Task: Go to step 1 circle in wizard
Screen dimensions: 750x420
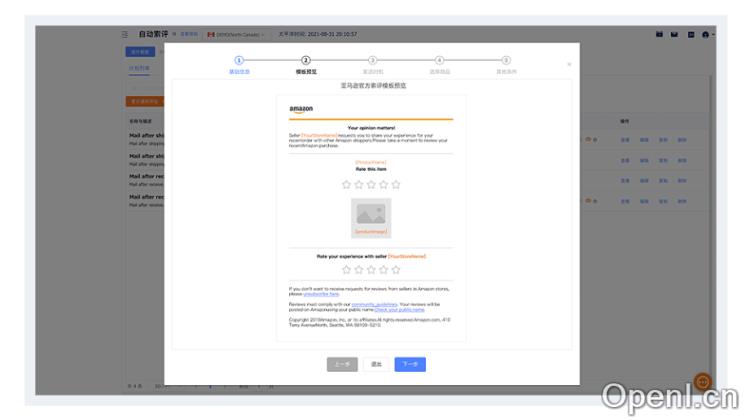Action: 239,60
